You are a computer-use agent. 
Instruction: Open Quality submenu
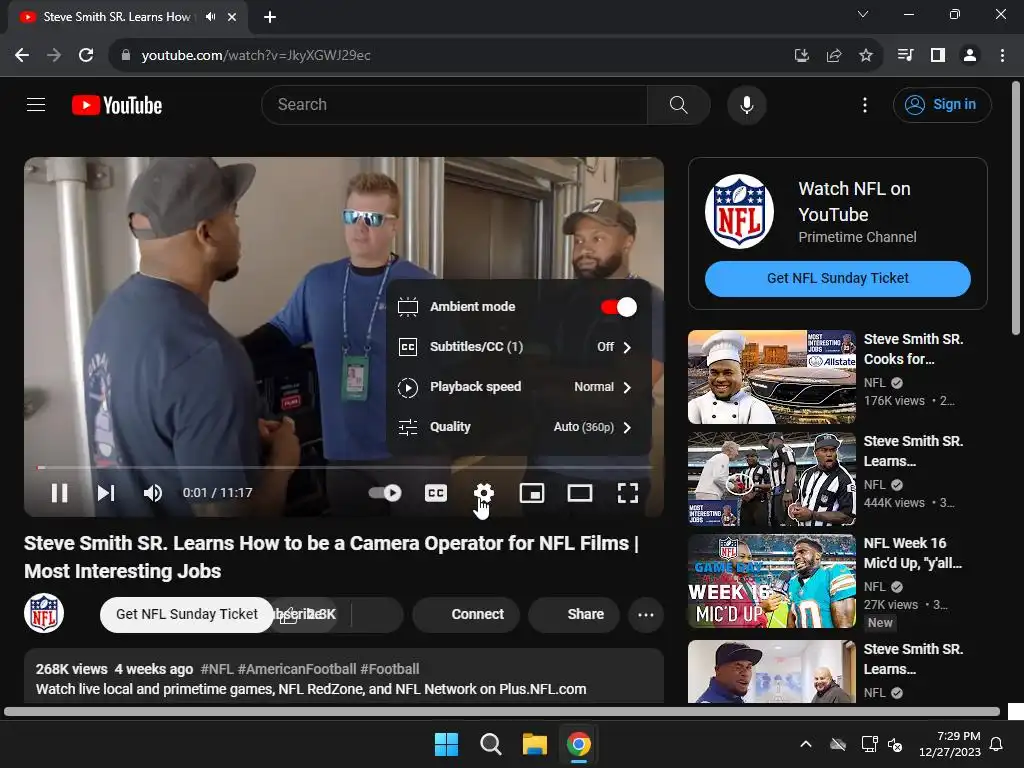click(519, 426)
